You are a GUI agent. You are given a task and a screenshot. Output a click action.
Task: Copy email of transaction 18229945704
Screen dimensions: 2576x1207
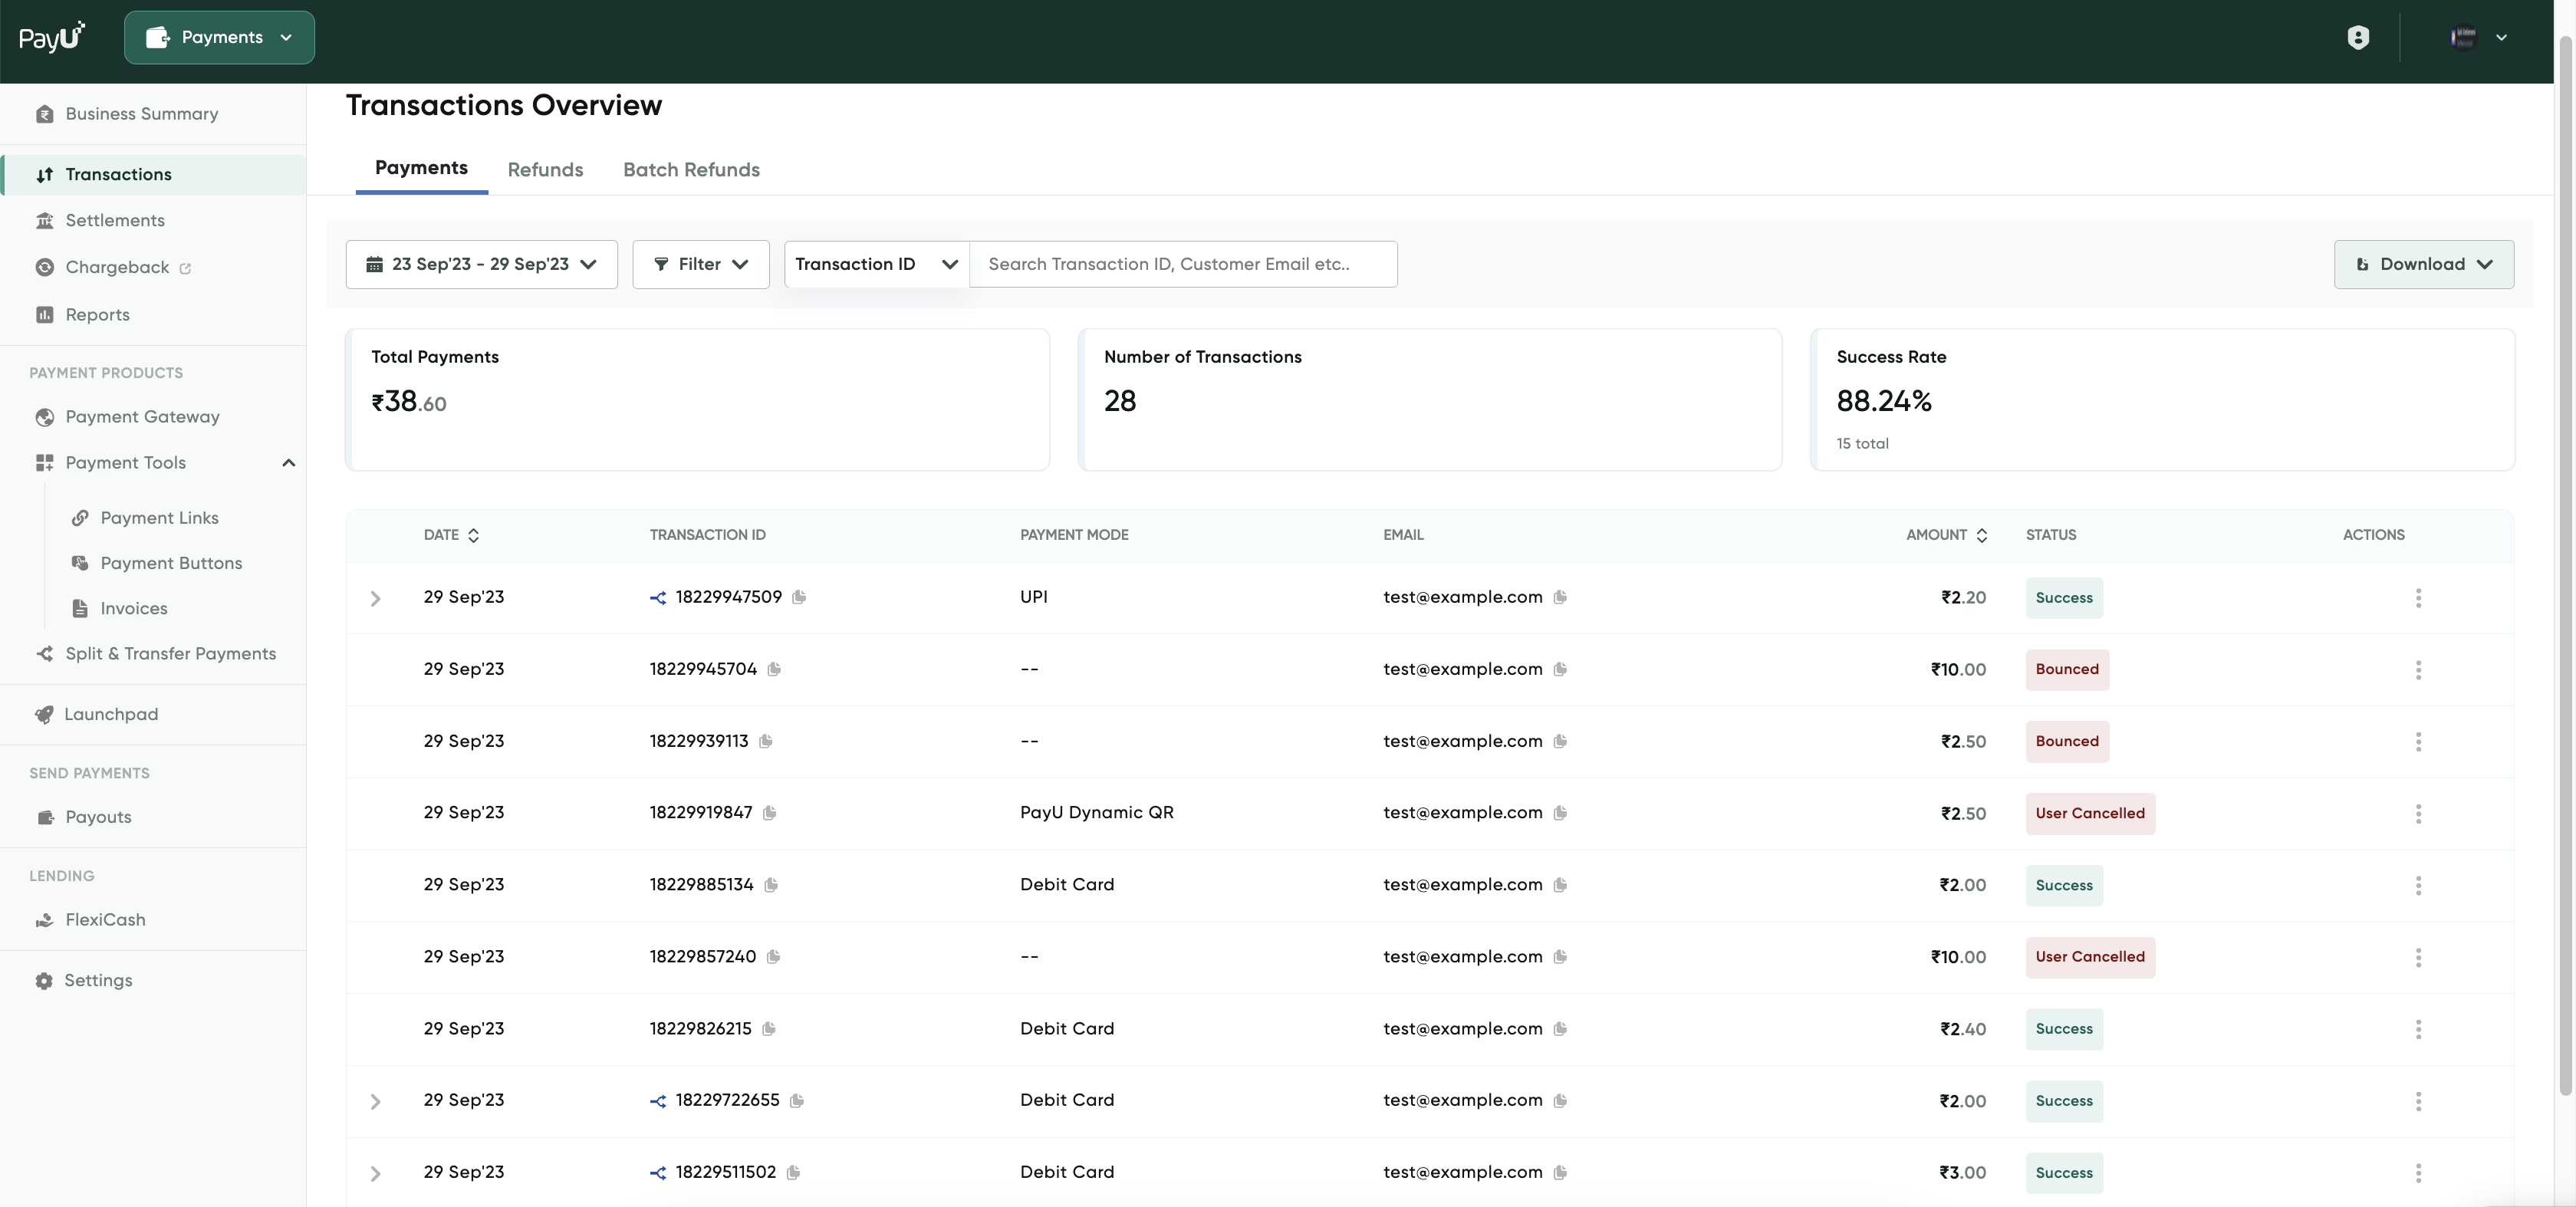point(1560,669)
